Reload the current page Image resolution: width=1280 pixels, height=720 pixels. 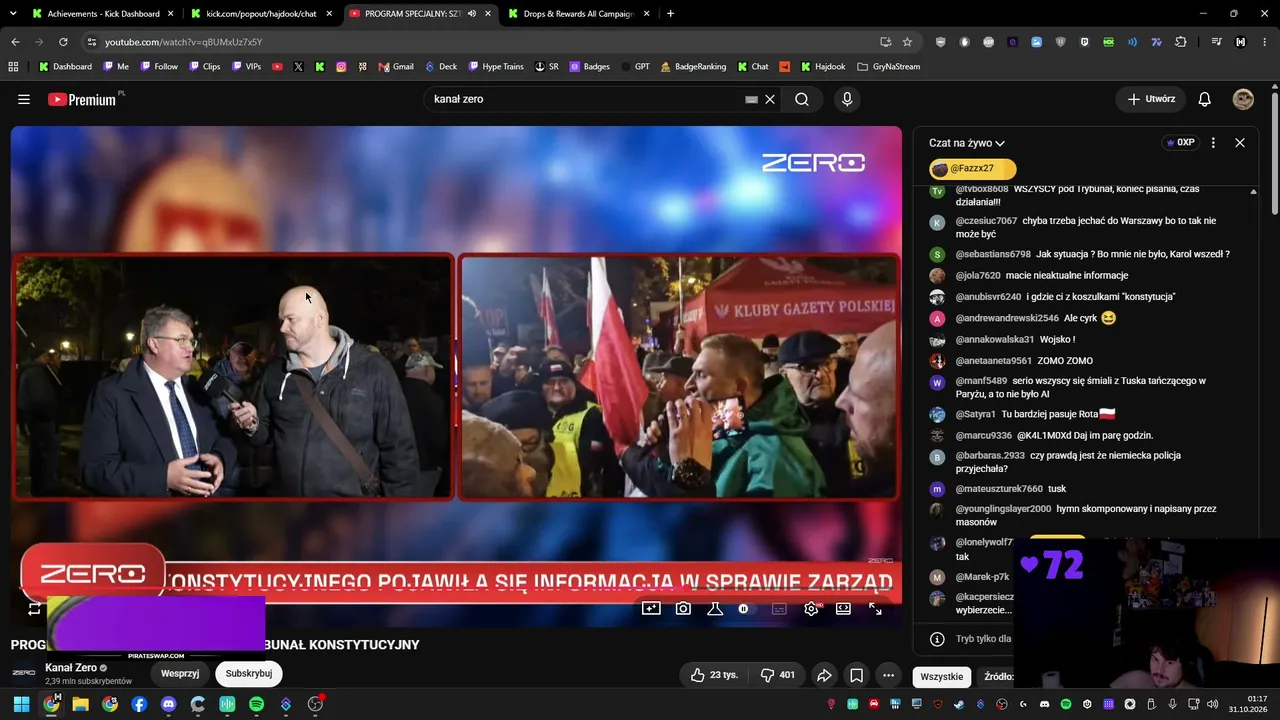coord(63,42)
